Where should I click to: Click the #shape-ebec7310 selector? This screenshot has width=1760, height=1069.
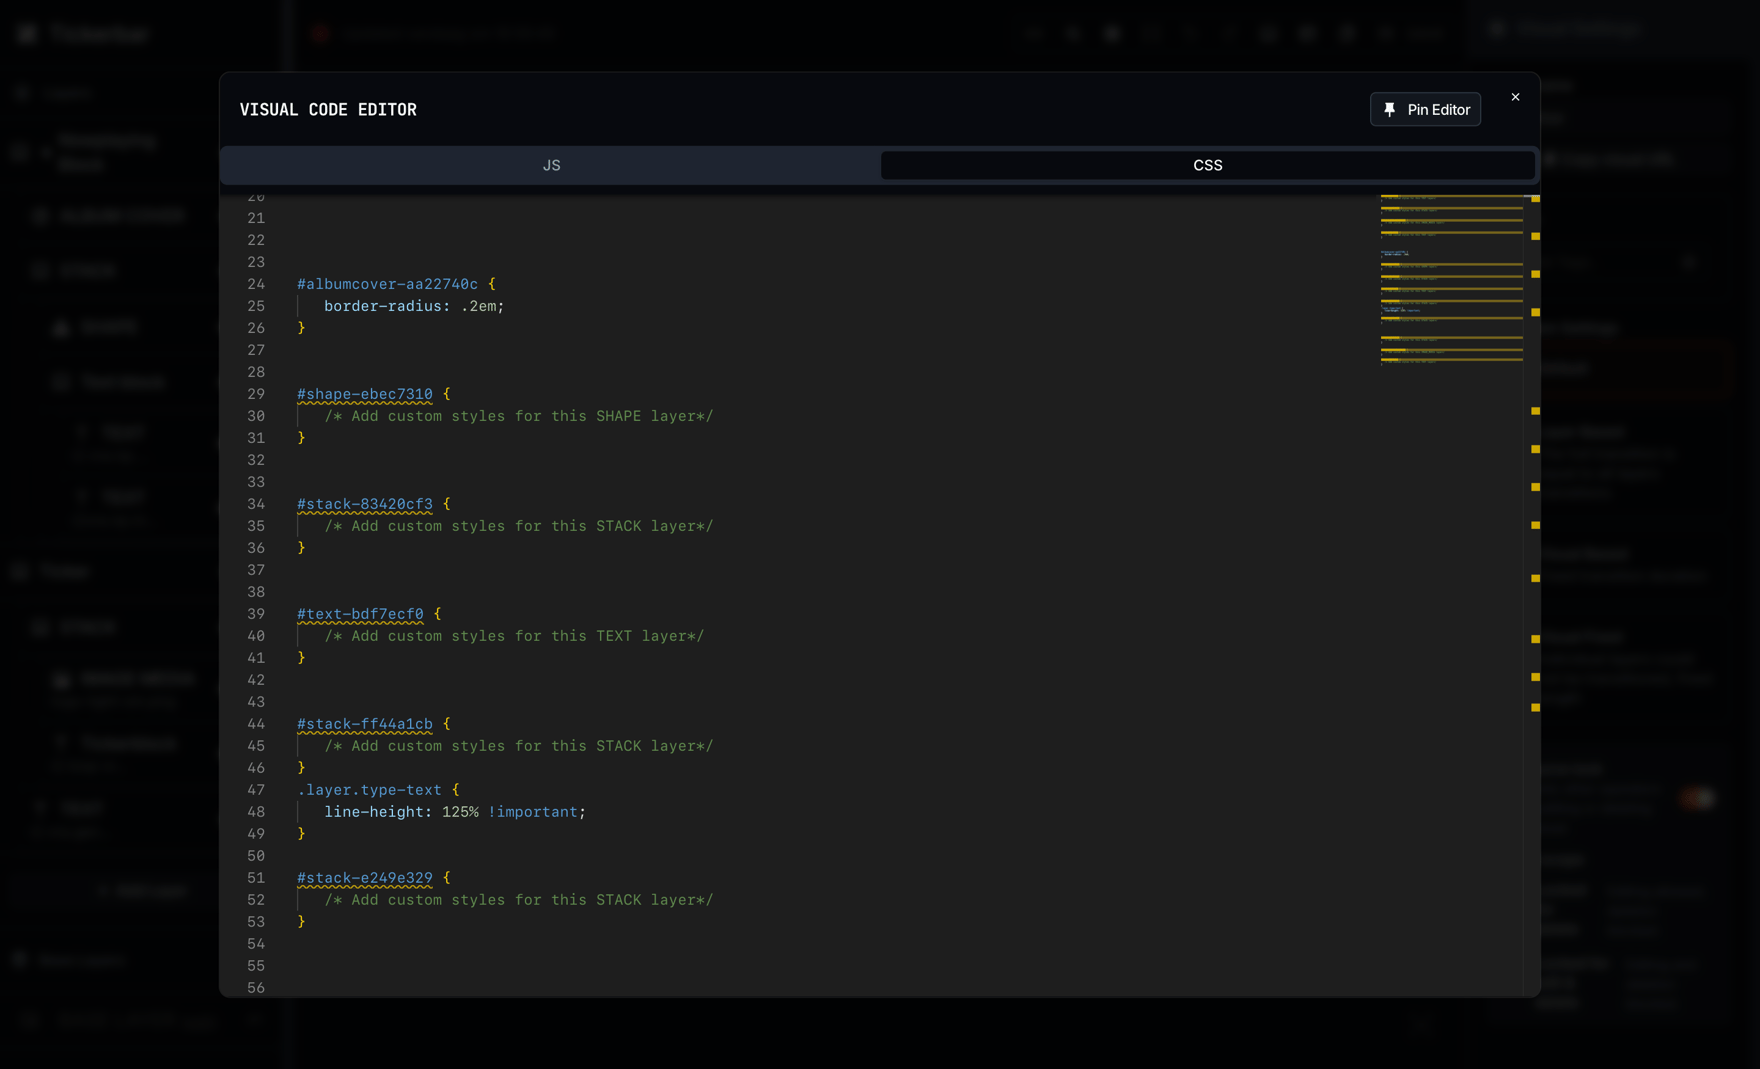point(365,394)
